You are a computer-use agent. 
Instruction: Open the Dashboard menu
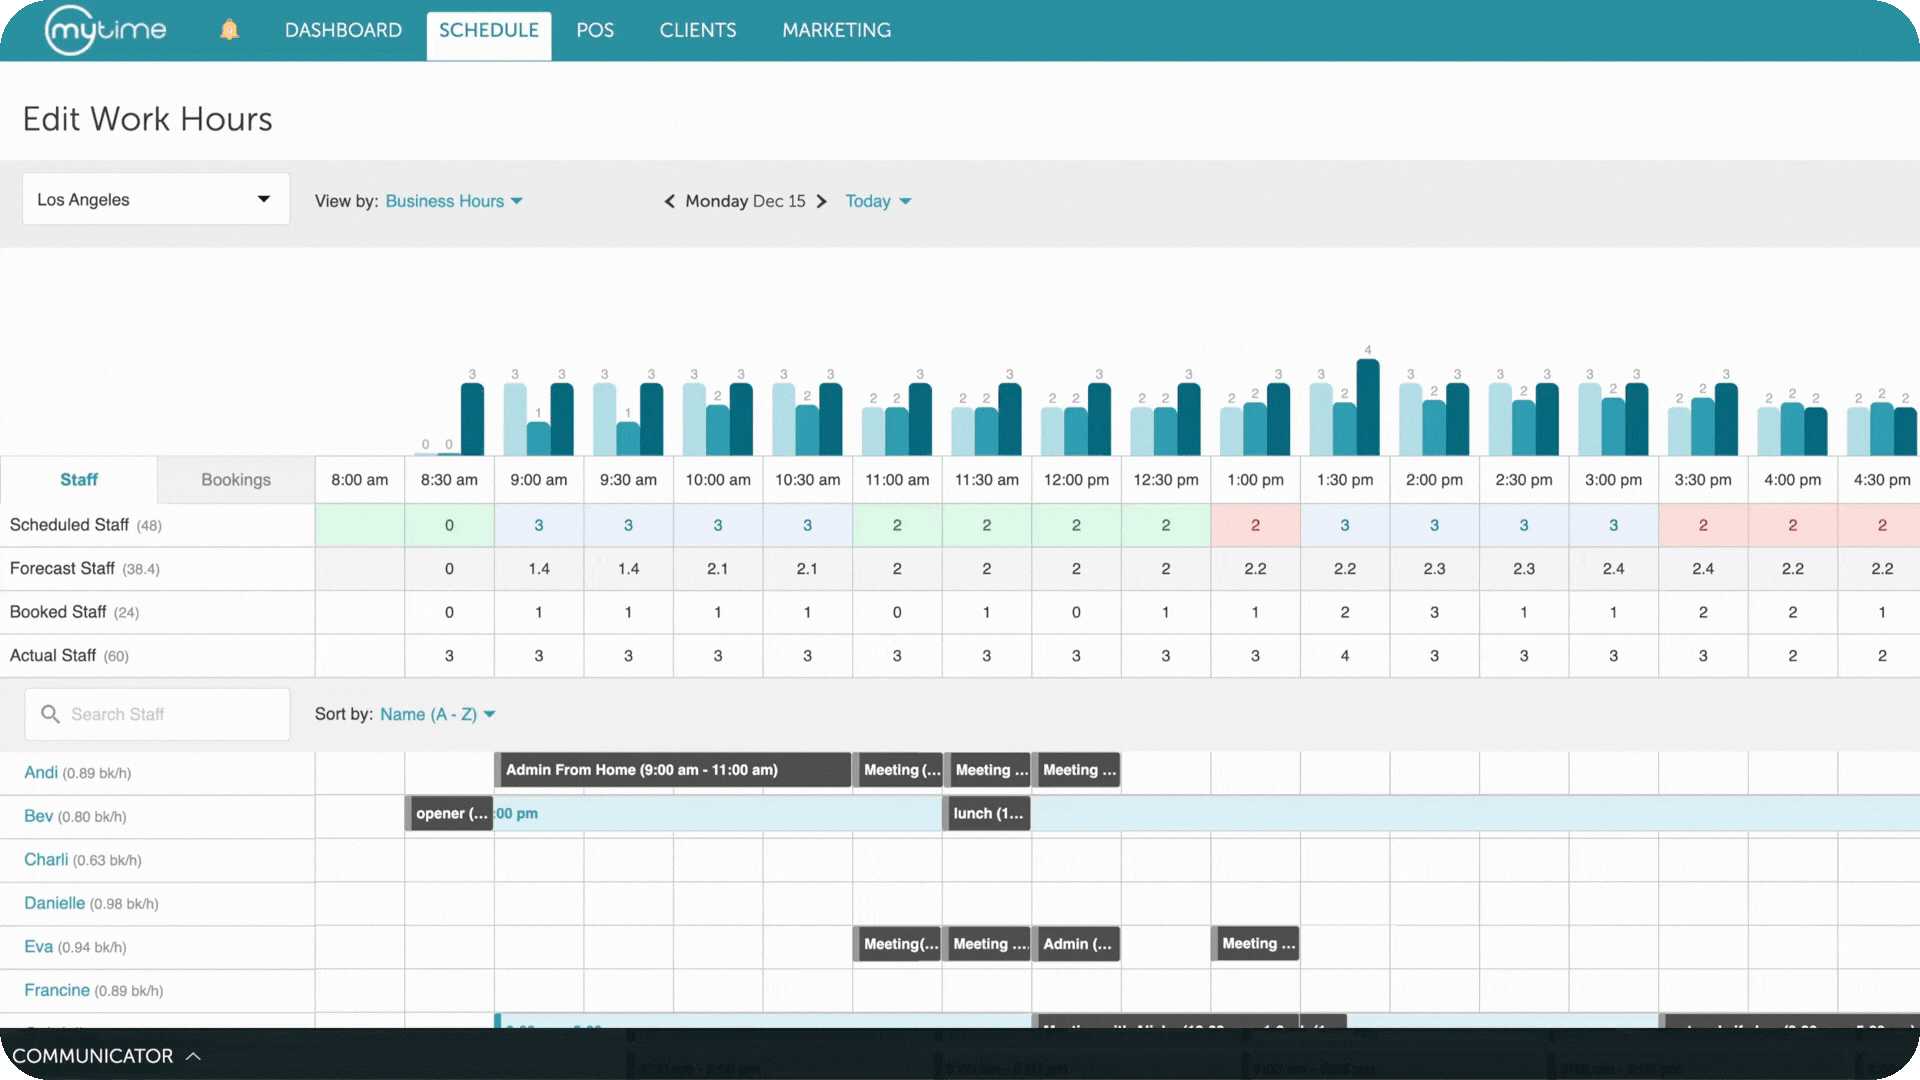coord(343,30)
